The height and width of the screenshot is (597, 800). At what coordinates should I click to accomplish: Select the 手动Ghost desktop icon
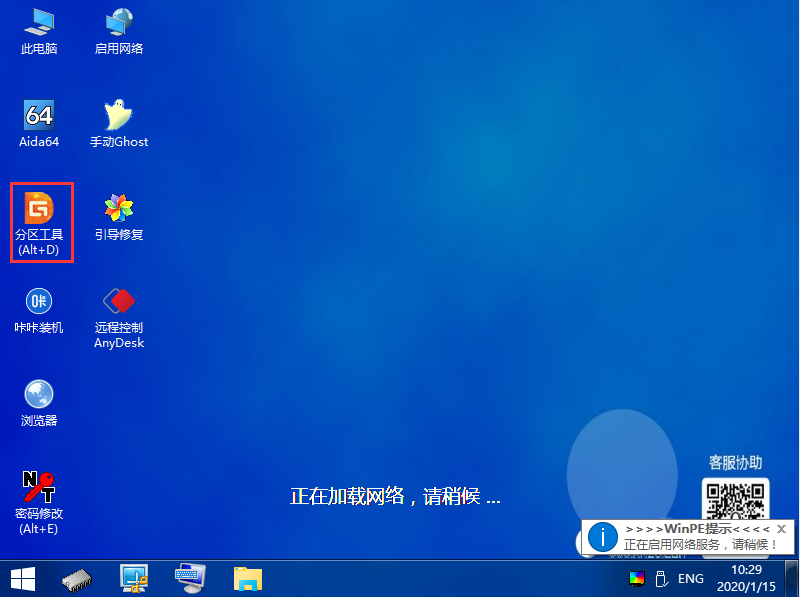pos(119,125)
